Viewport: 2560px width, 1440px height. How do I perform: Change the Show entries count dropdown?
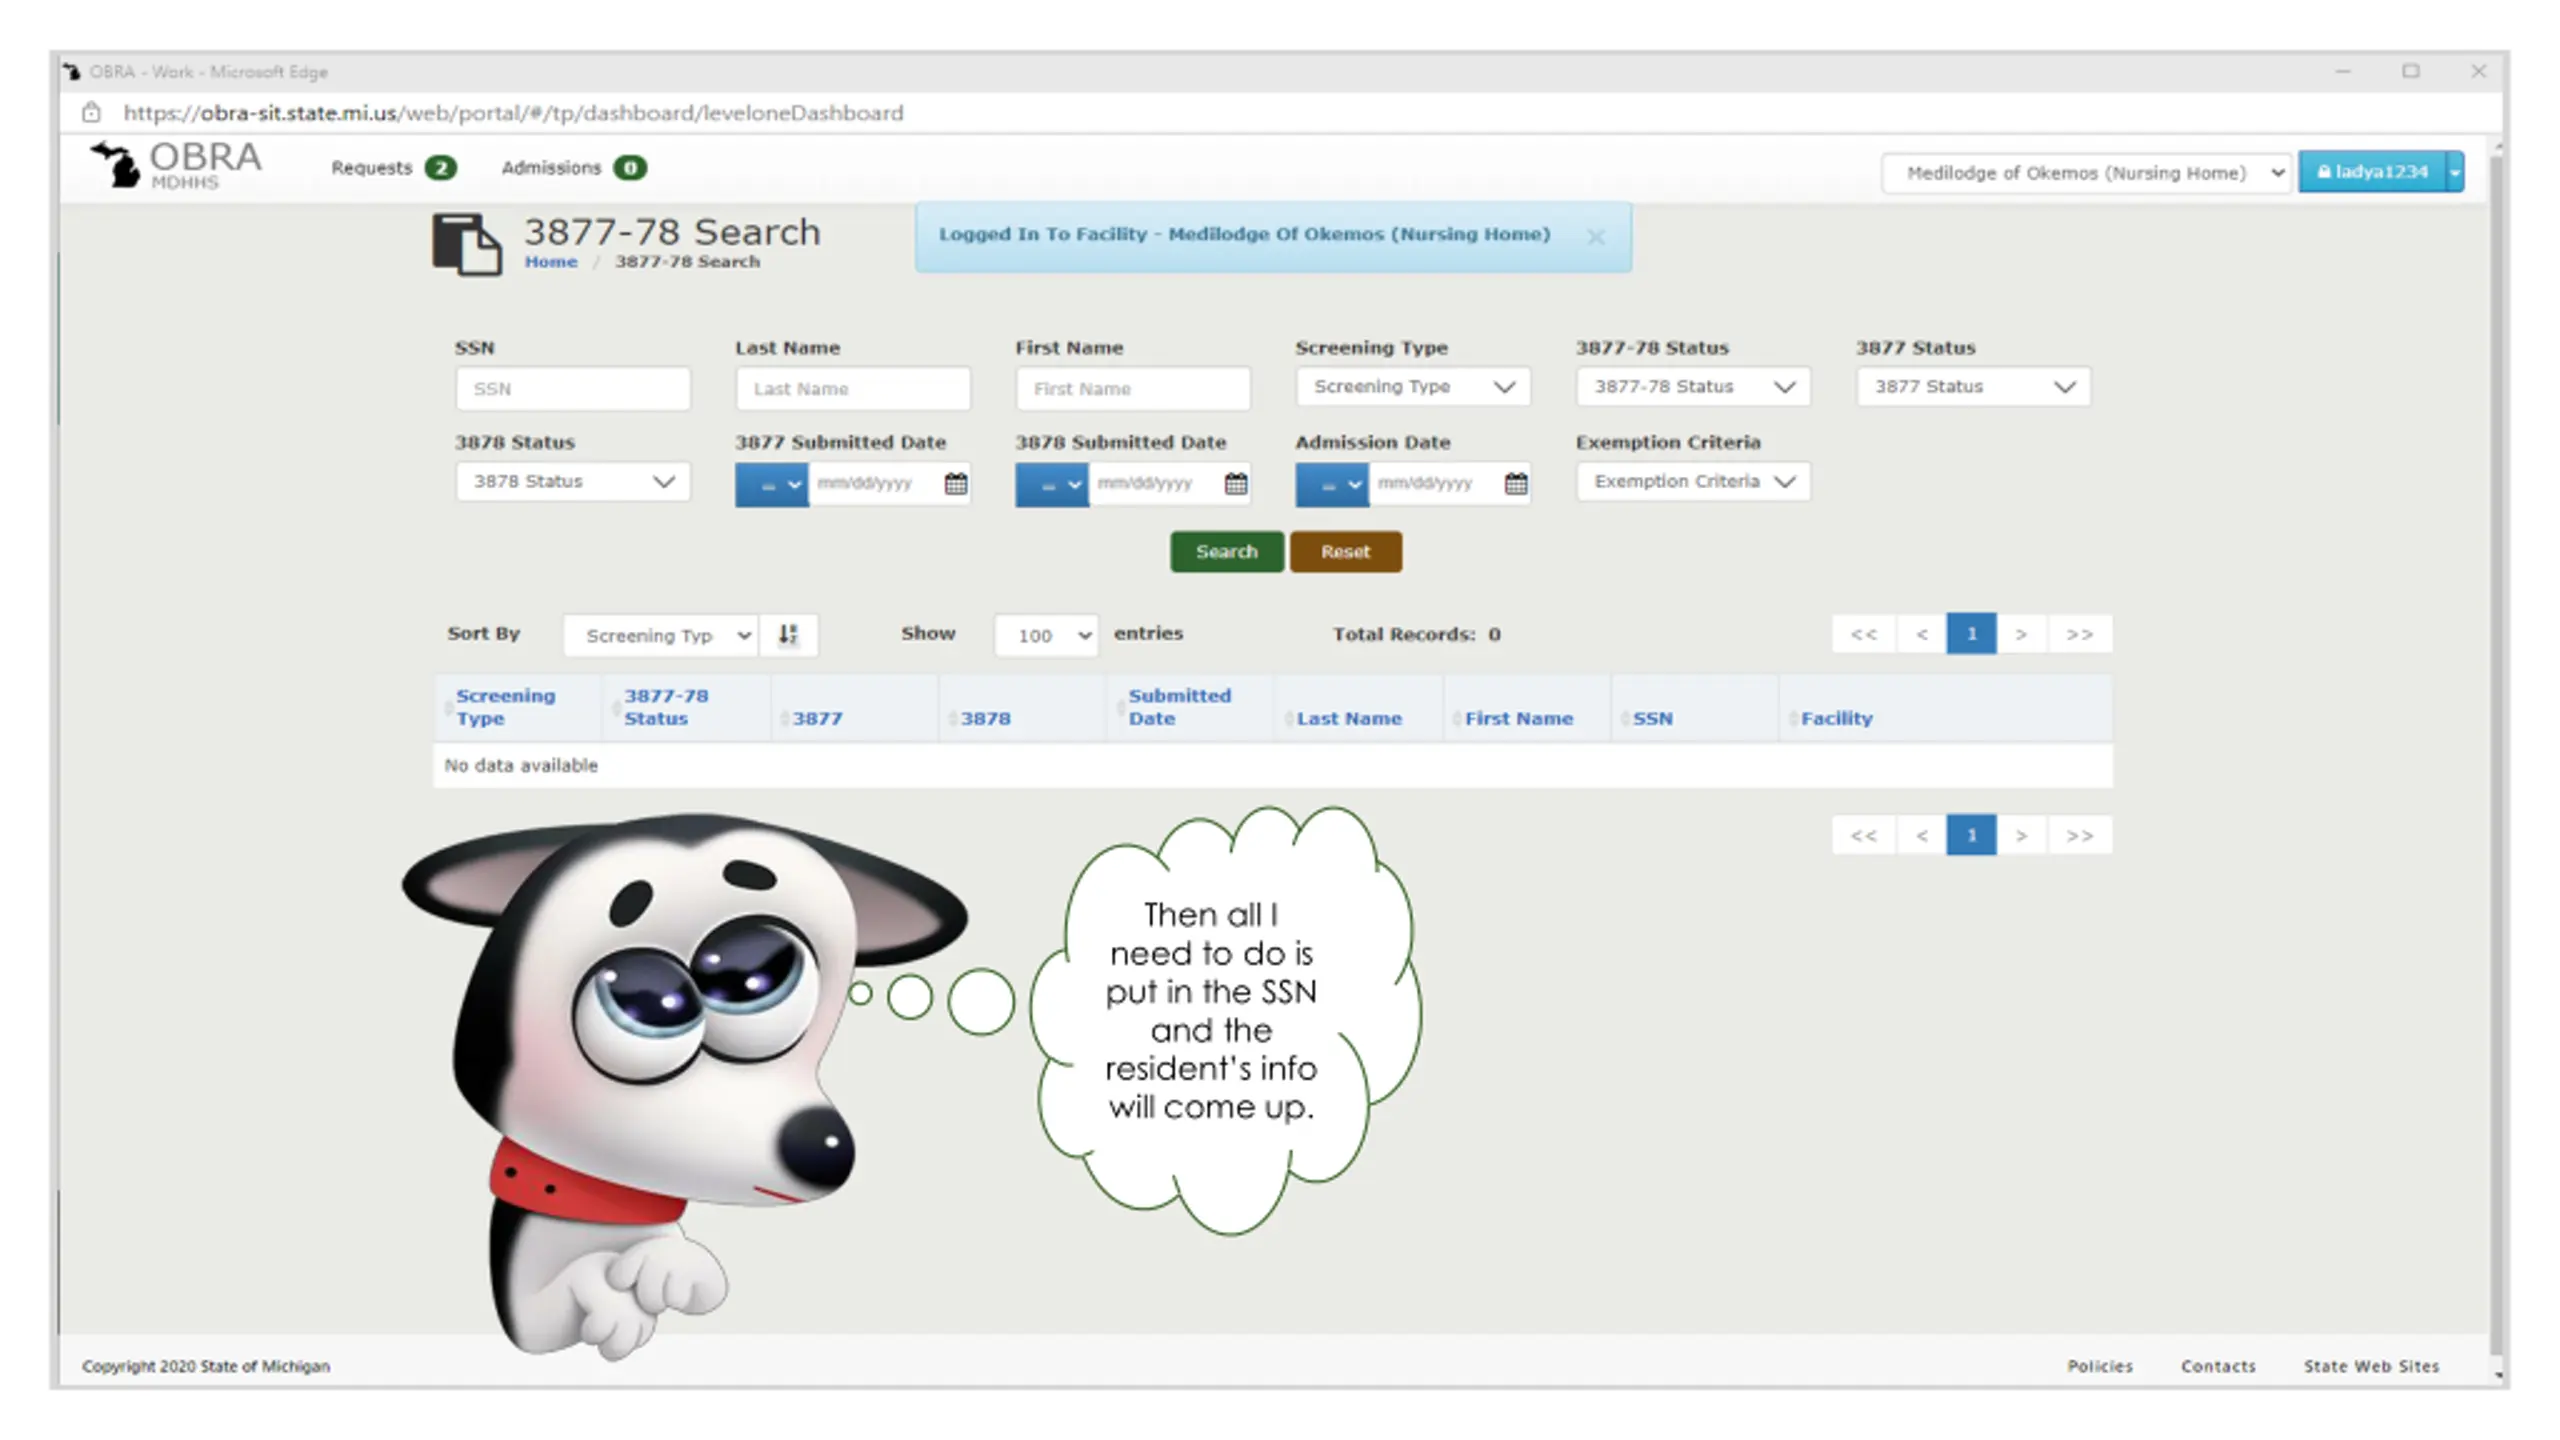(x=1046, y=635)
